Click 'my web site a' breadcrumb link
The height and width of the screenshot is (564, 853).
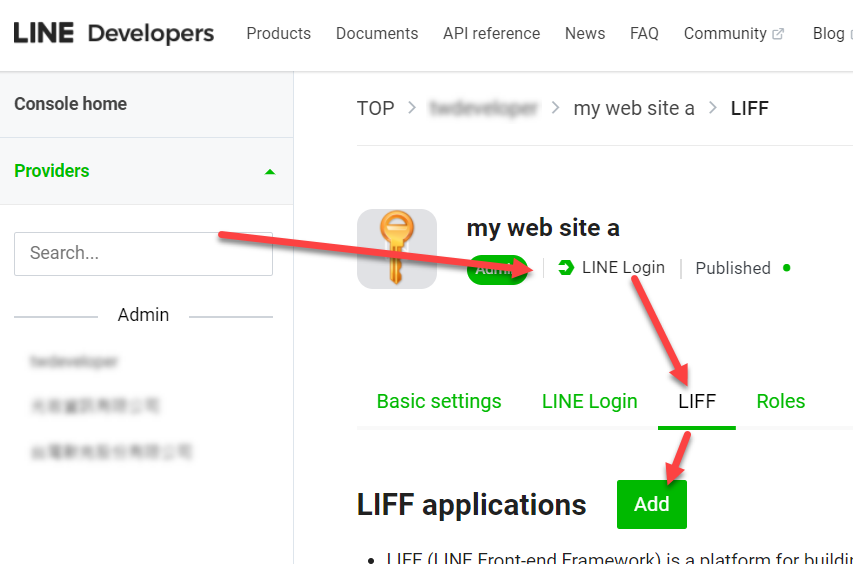point(633,108)
